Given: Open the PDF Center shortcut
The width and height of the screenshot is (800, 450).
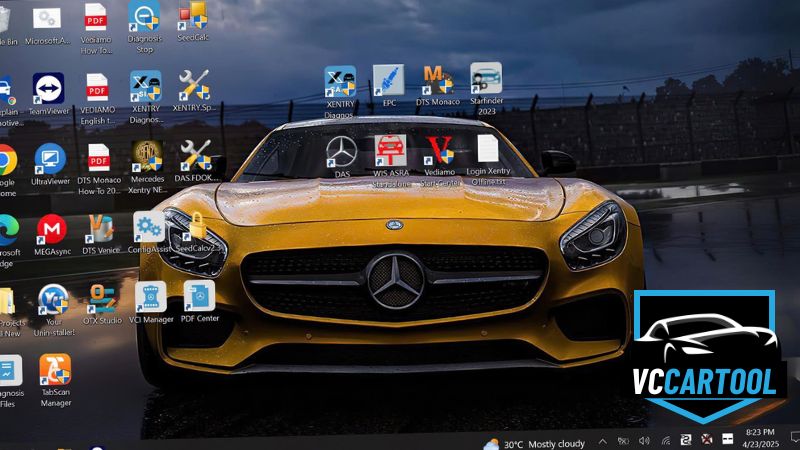Looking at the screenshot, I should pyautogui.click(x=199, y=301).
